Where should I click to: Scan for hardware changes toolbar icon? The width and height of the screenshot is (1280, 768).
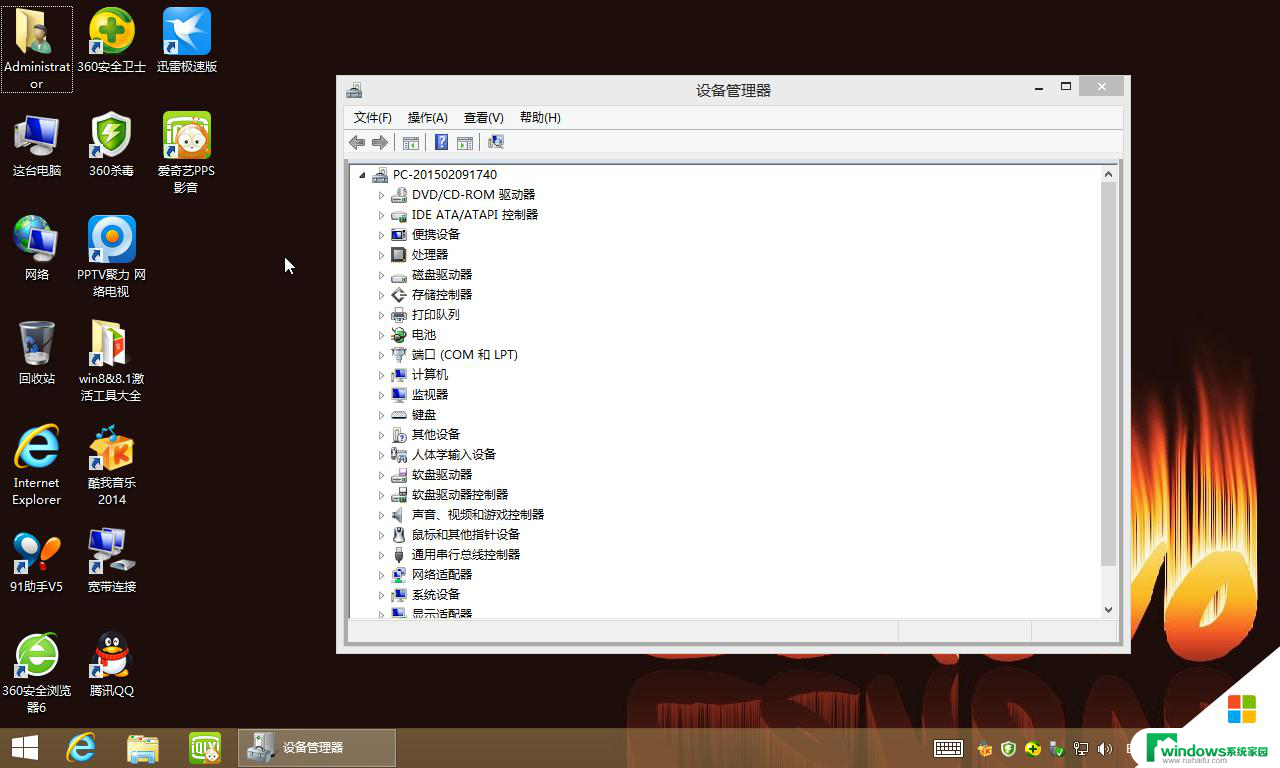tap(496, 143)
